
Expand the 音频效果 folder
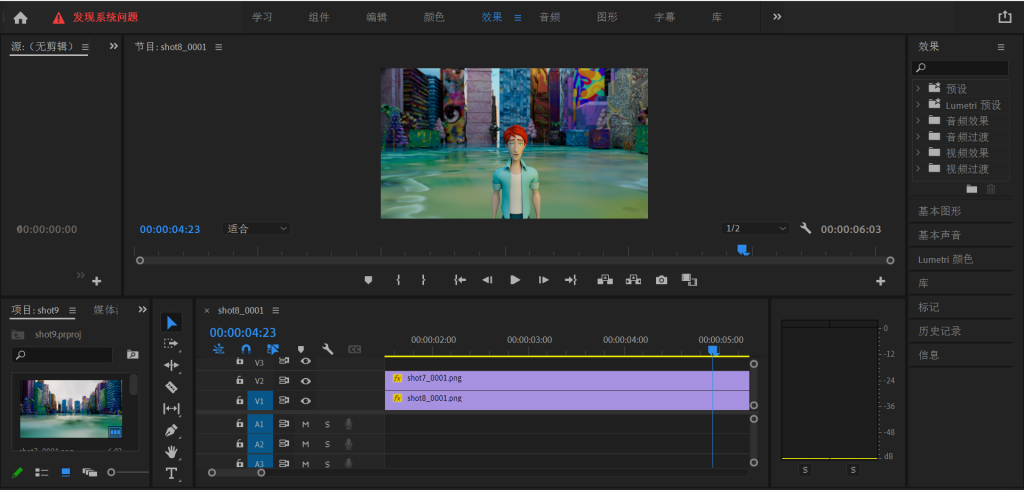click(918, 120)
